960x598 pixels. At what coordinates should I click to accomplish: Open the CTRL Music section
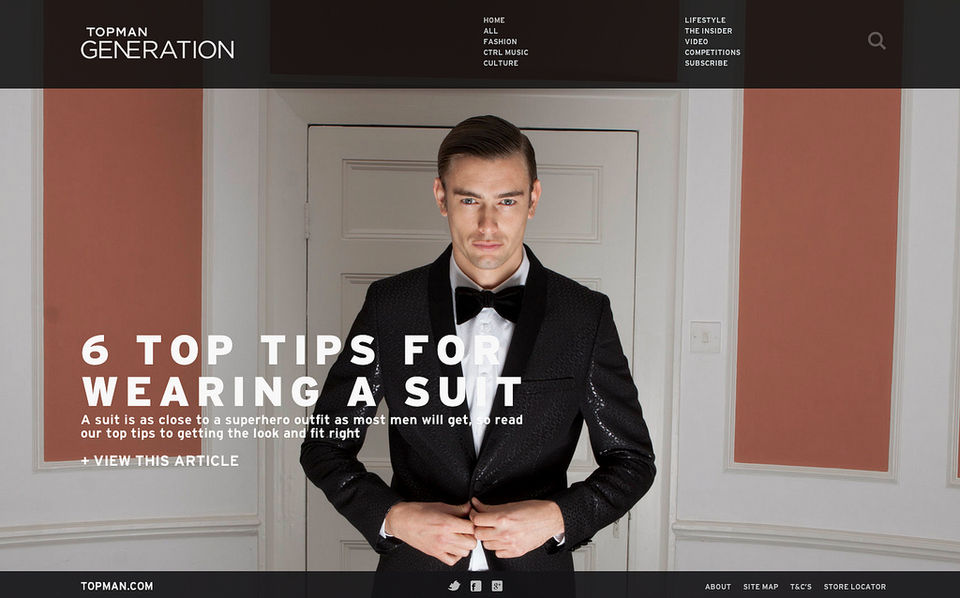(506, 52)
